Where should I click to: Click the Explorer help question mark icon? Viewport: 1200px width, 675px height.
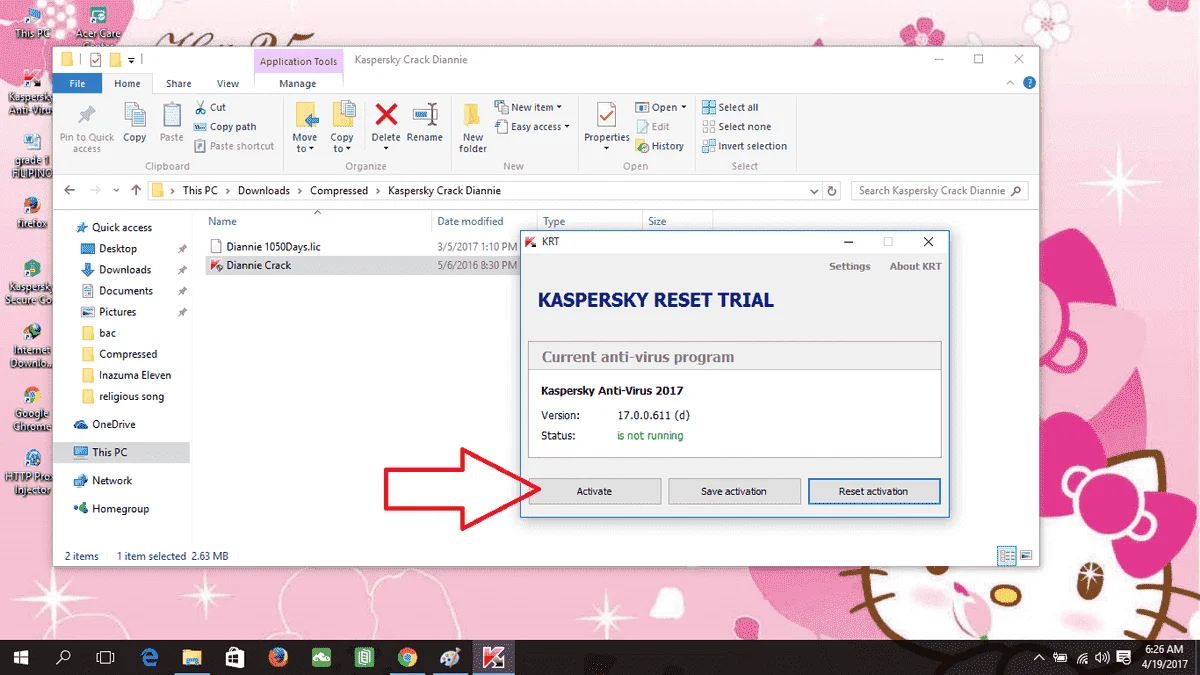pyautogui.click(x=1030, y=84)
